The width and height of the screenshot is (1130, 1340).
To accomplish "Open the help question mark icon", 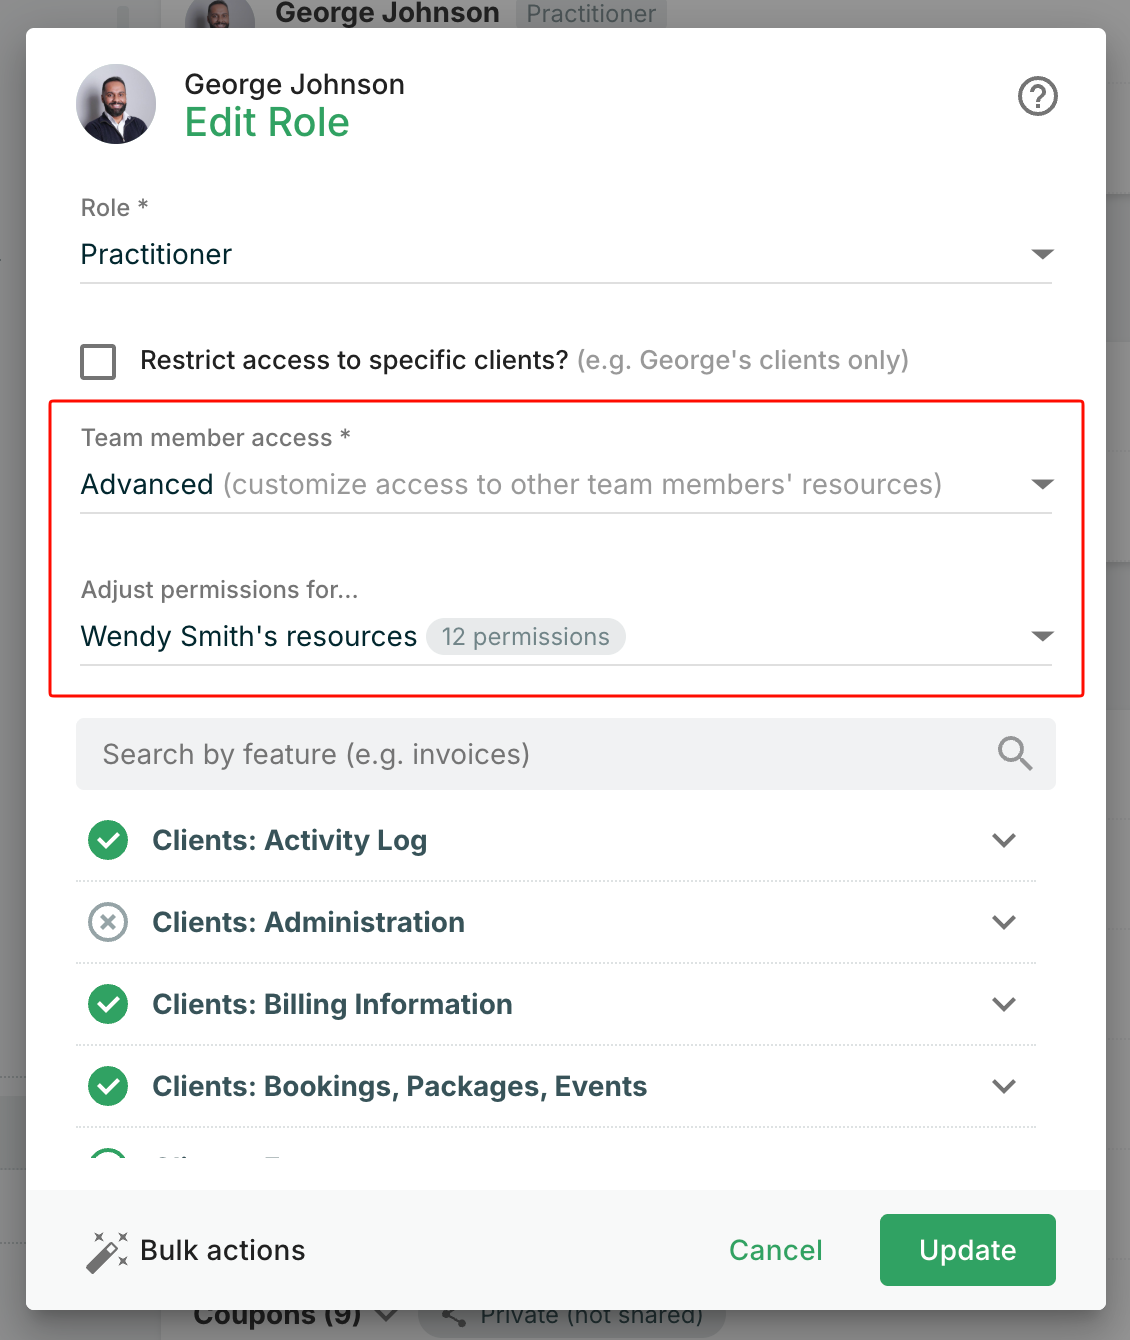I will [x=1037, y=97].
